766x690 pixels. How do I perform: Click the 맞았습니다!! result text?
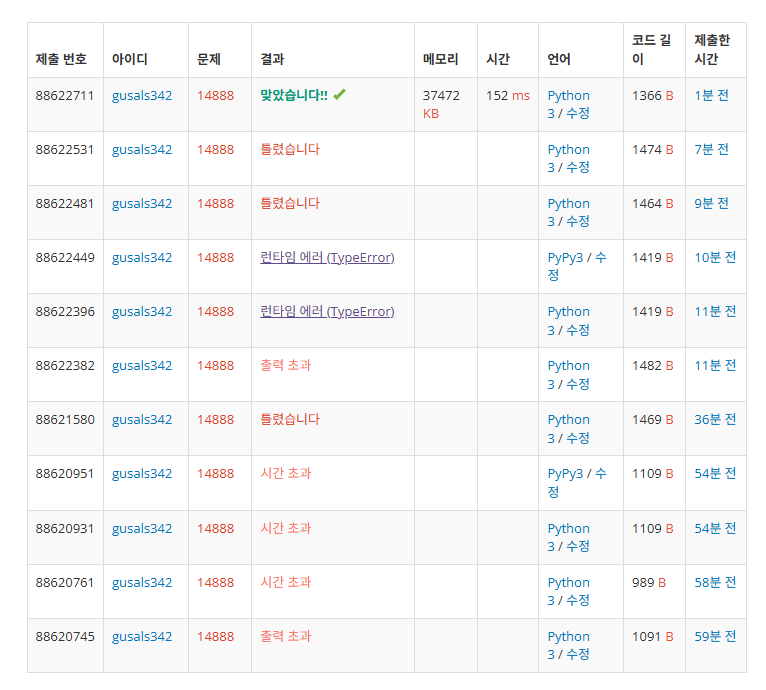point(294,95)
